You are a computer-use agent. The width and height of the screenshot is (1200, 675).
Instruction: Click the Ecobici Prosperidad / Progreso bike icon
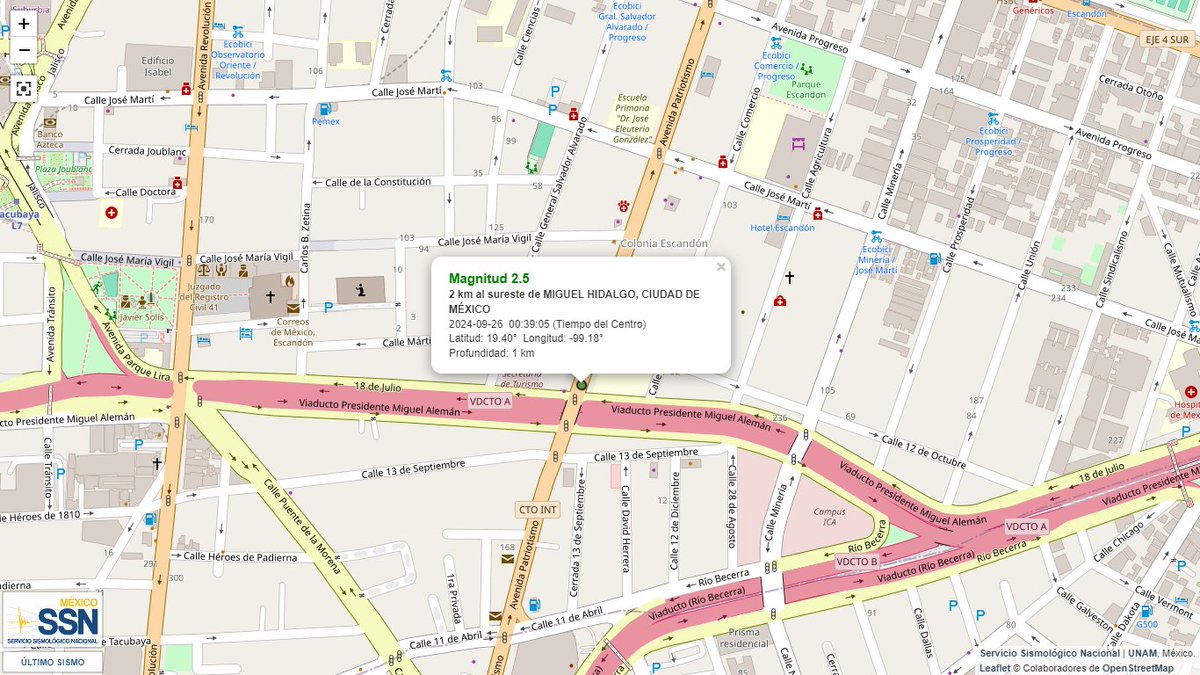pos(993,118)
